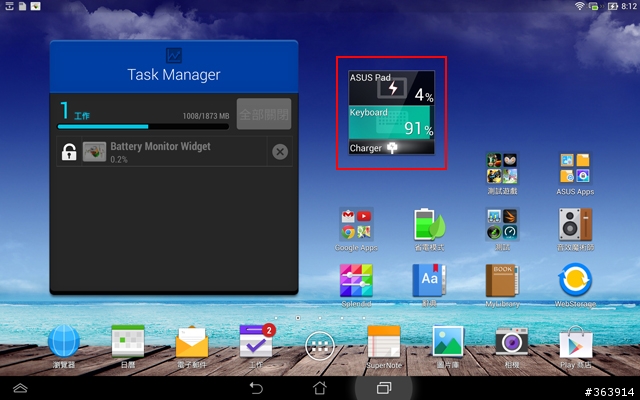
Task: Tap the Back navigation button
Action: click(256, 388)
